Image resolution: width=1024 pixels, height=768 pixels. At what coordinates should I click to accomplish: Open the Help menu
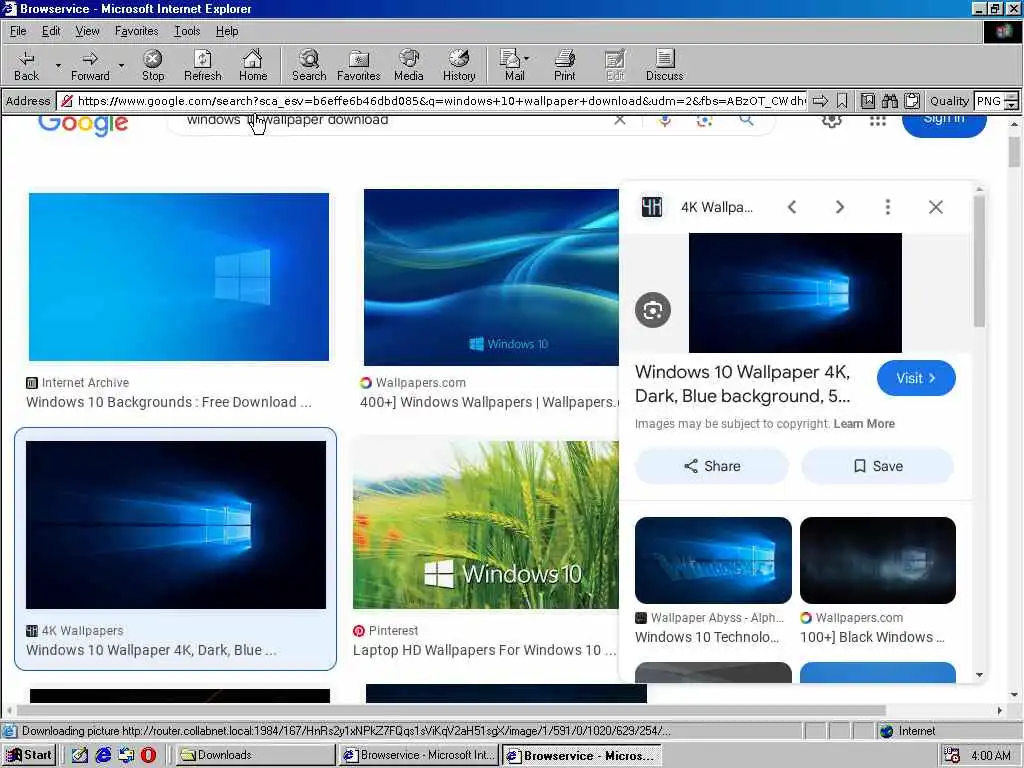click(227, 31)
